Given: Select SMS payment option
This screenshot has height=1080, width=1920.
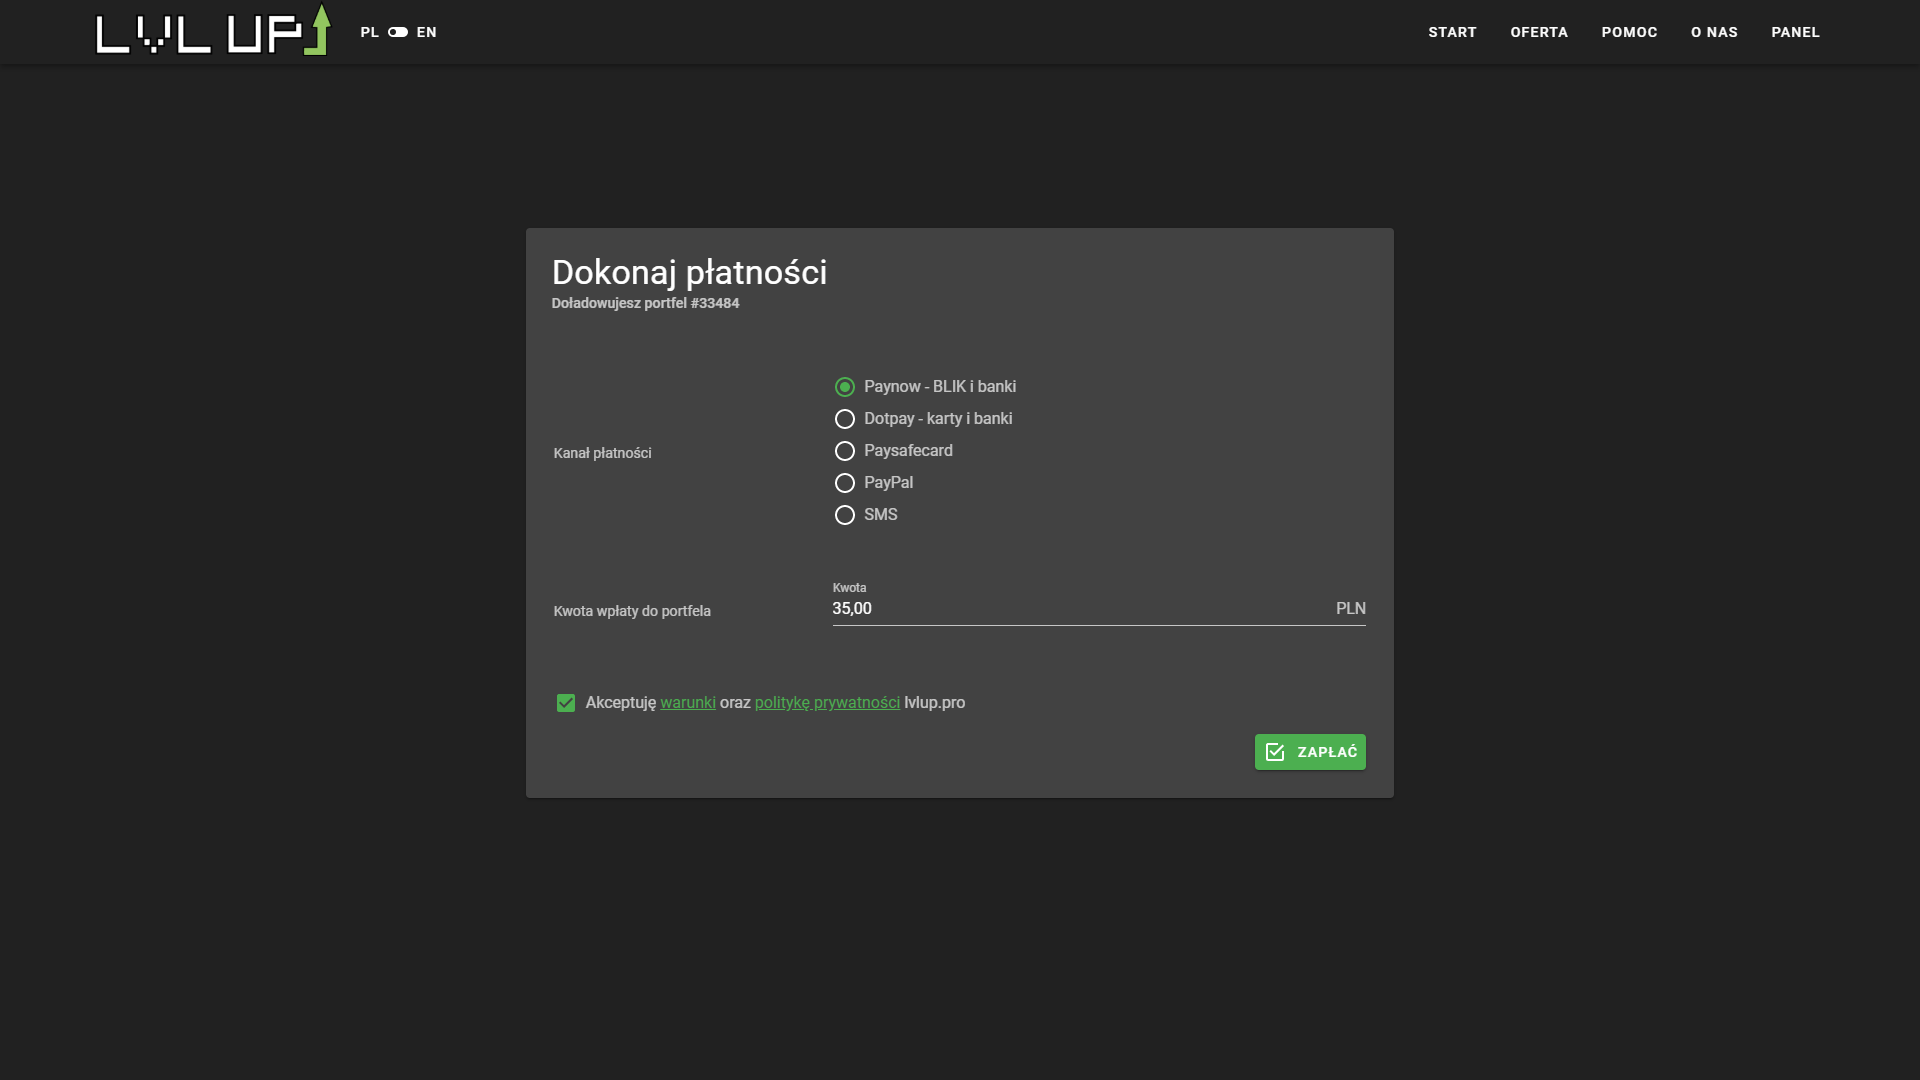Looking at the screenshot, I should click(x=845, y=515).
